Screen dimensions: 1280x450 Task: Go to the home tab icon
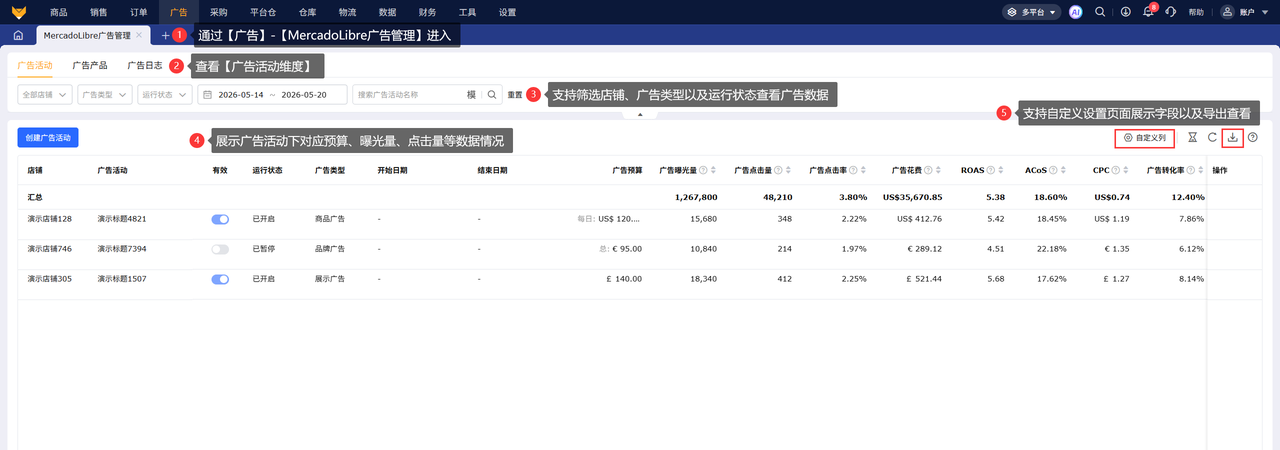(18, 35)
